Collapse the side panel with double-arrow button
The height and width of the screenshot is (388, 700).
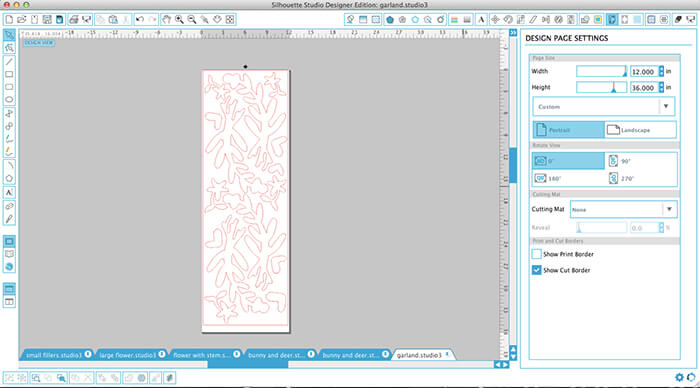click(513, 33)
